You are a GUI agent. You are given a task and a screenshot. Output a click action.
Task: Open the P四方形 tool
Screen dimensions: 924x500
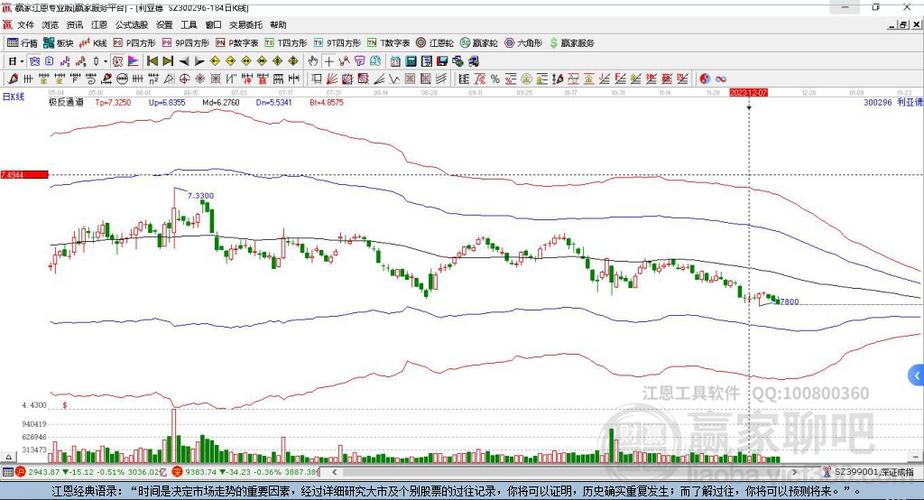[134, 43]
